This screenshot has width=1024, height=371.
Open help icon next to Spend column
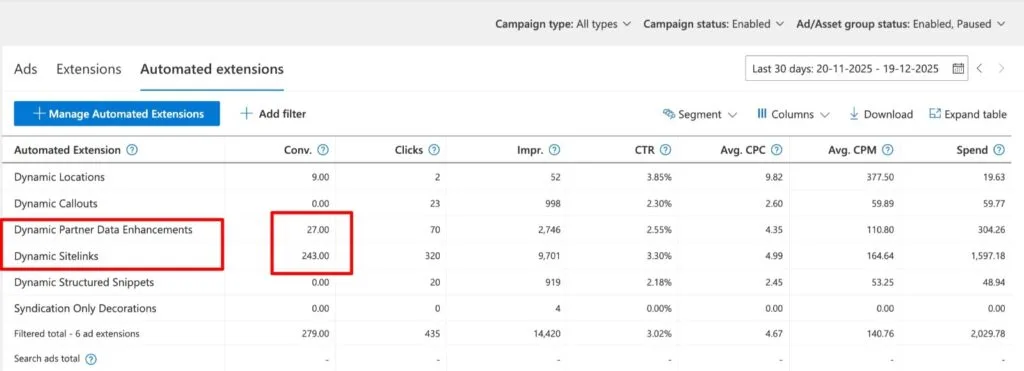tap(999, 150)
